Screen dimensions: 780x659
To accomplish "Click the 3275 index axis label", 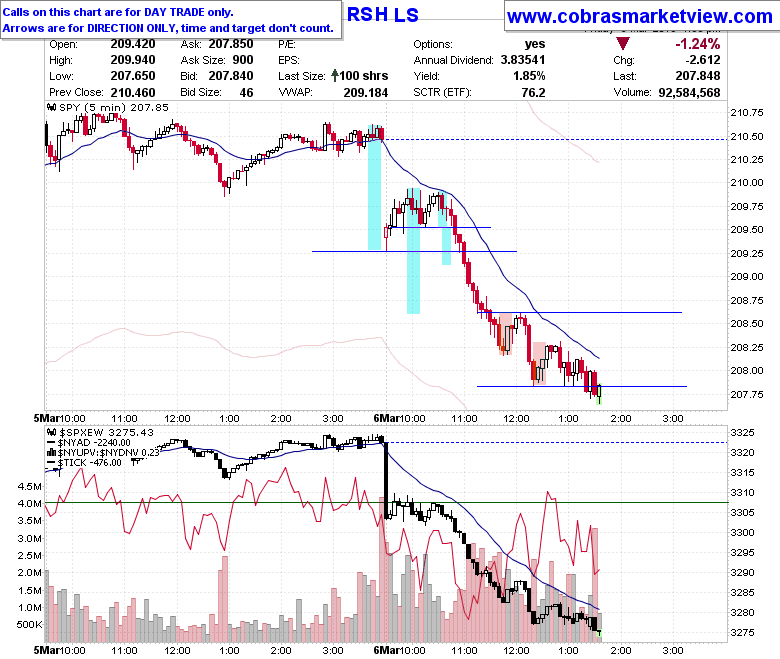I will point(742,633).
